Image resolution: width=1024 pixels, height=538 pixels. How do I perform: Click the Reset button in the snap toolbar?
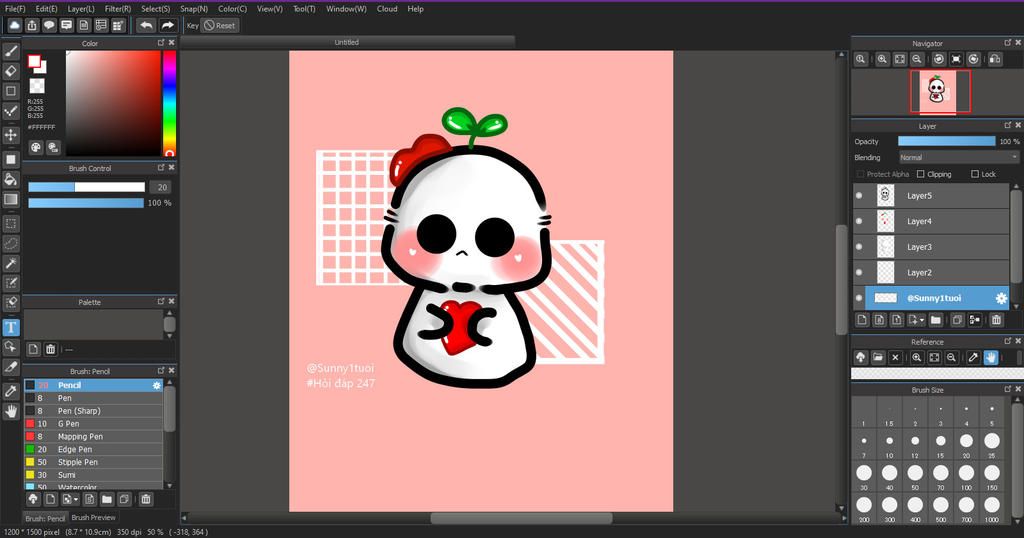220,25
